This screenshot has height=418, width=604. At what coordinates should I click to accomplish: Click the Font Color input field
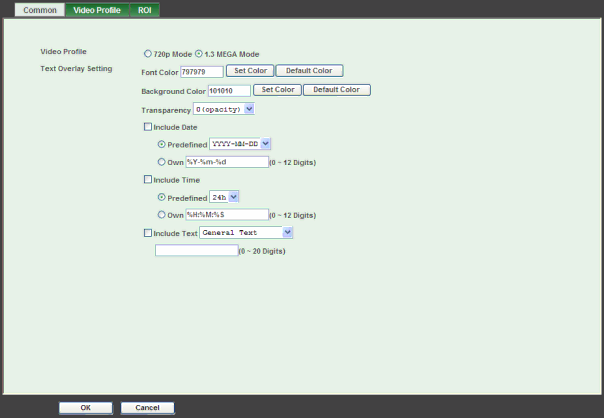(201, 72)
